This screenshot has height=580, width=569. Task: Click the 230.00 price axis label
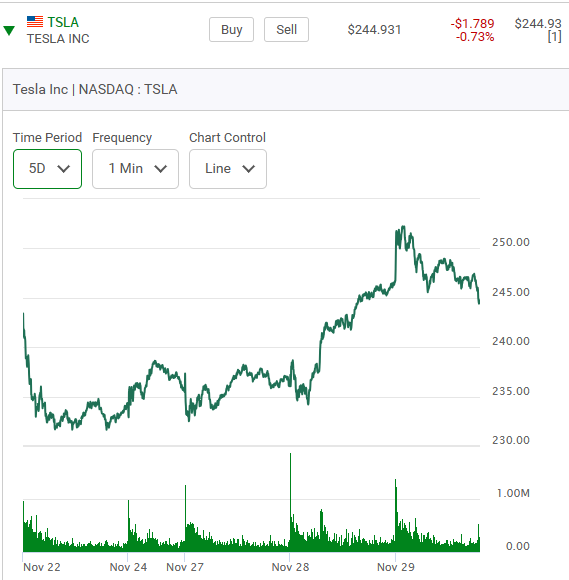click(511, 440)
